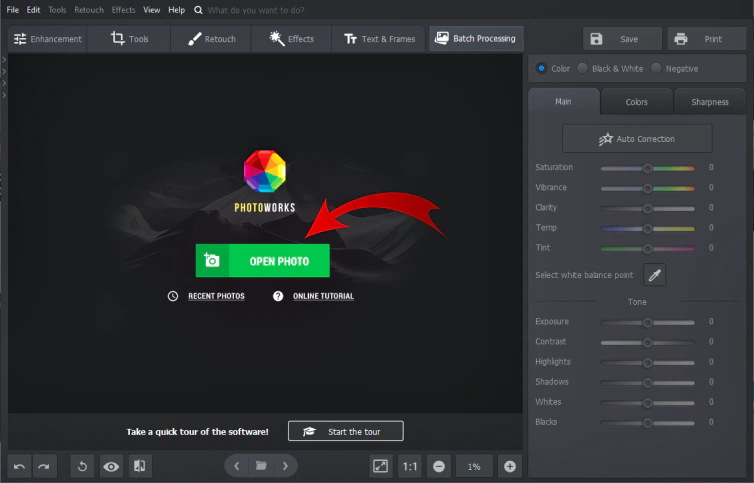Click the 1% zoom value field
The height and width of the screenshot is (483, 754).
click(x=474, y=466)
